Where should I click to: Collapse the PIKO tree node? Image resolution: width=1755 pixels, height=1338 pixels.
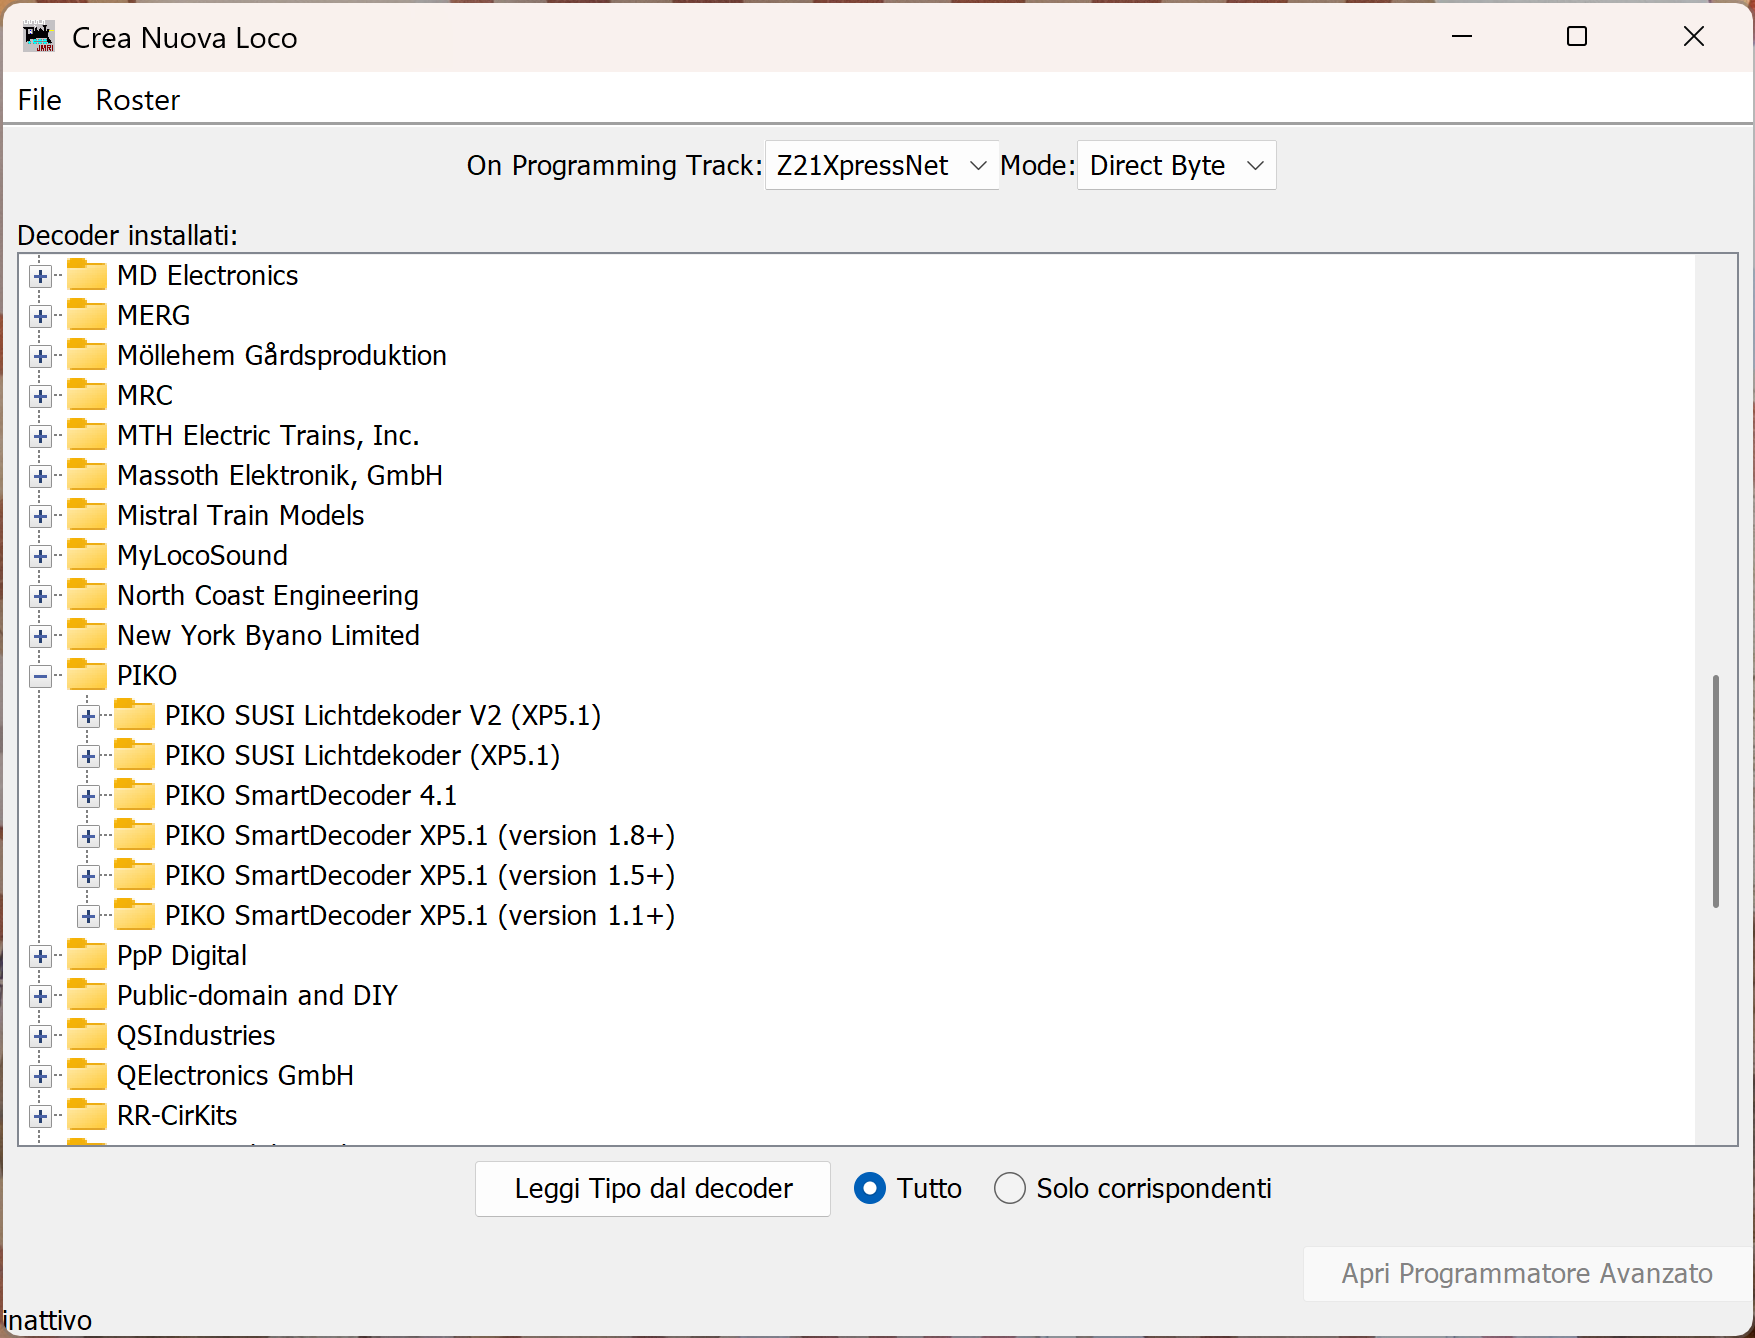40,675
